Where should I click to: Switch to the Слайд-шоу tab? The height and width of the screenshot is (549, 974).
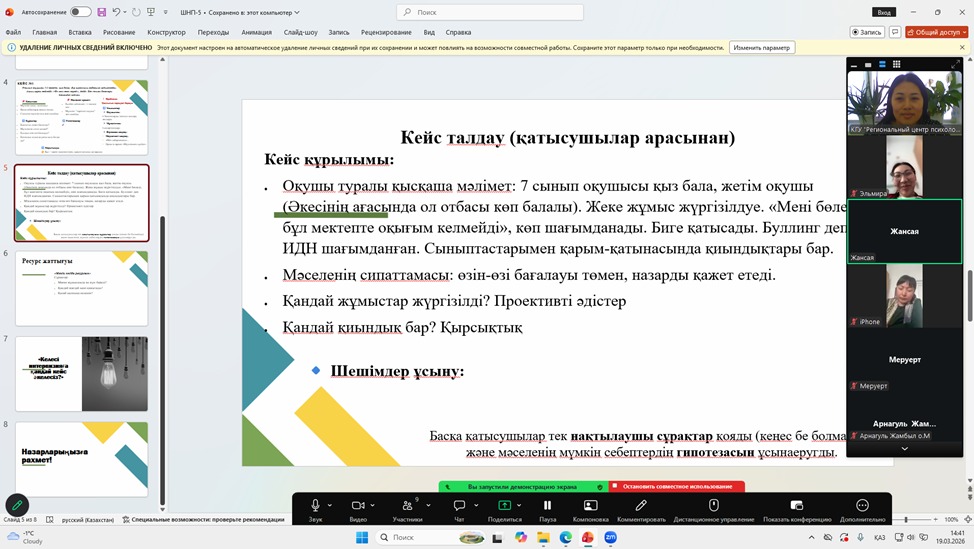[x=301, y=32]
